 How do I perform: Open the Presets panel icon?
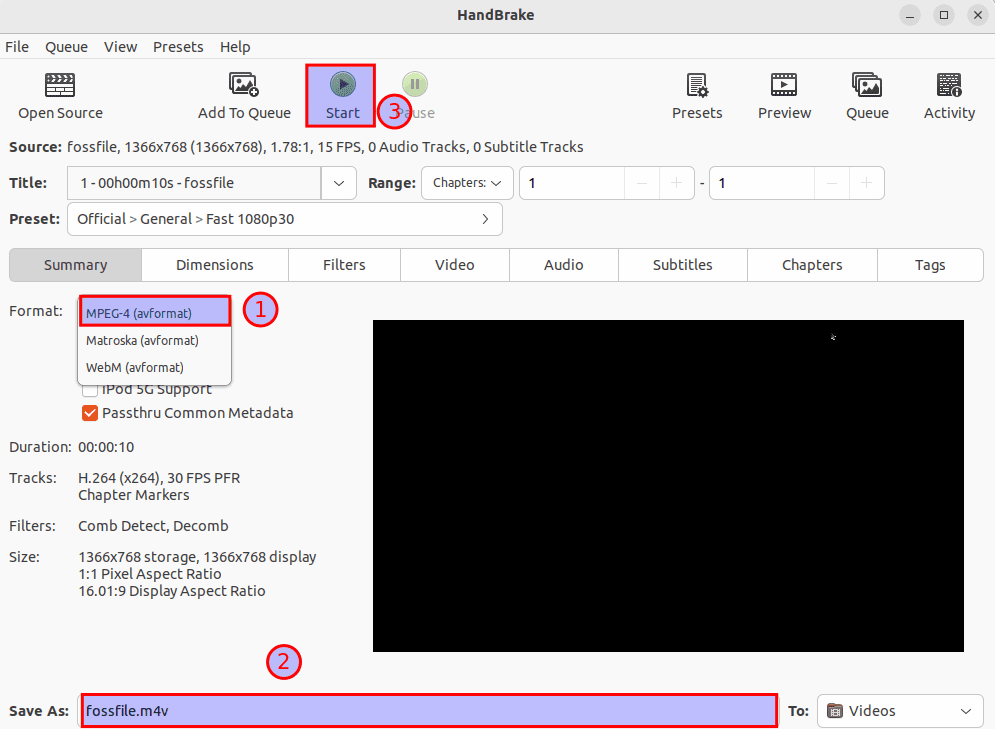coord(697,85)
